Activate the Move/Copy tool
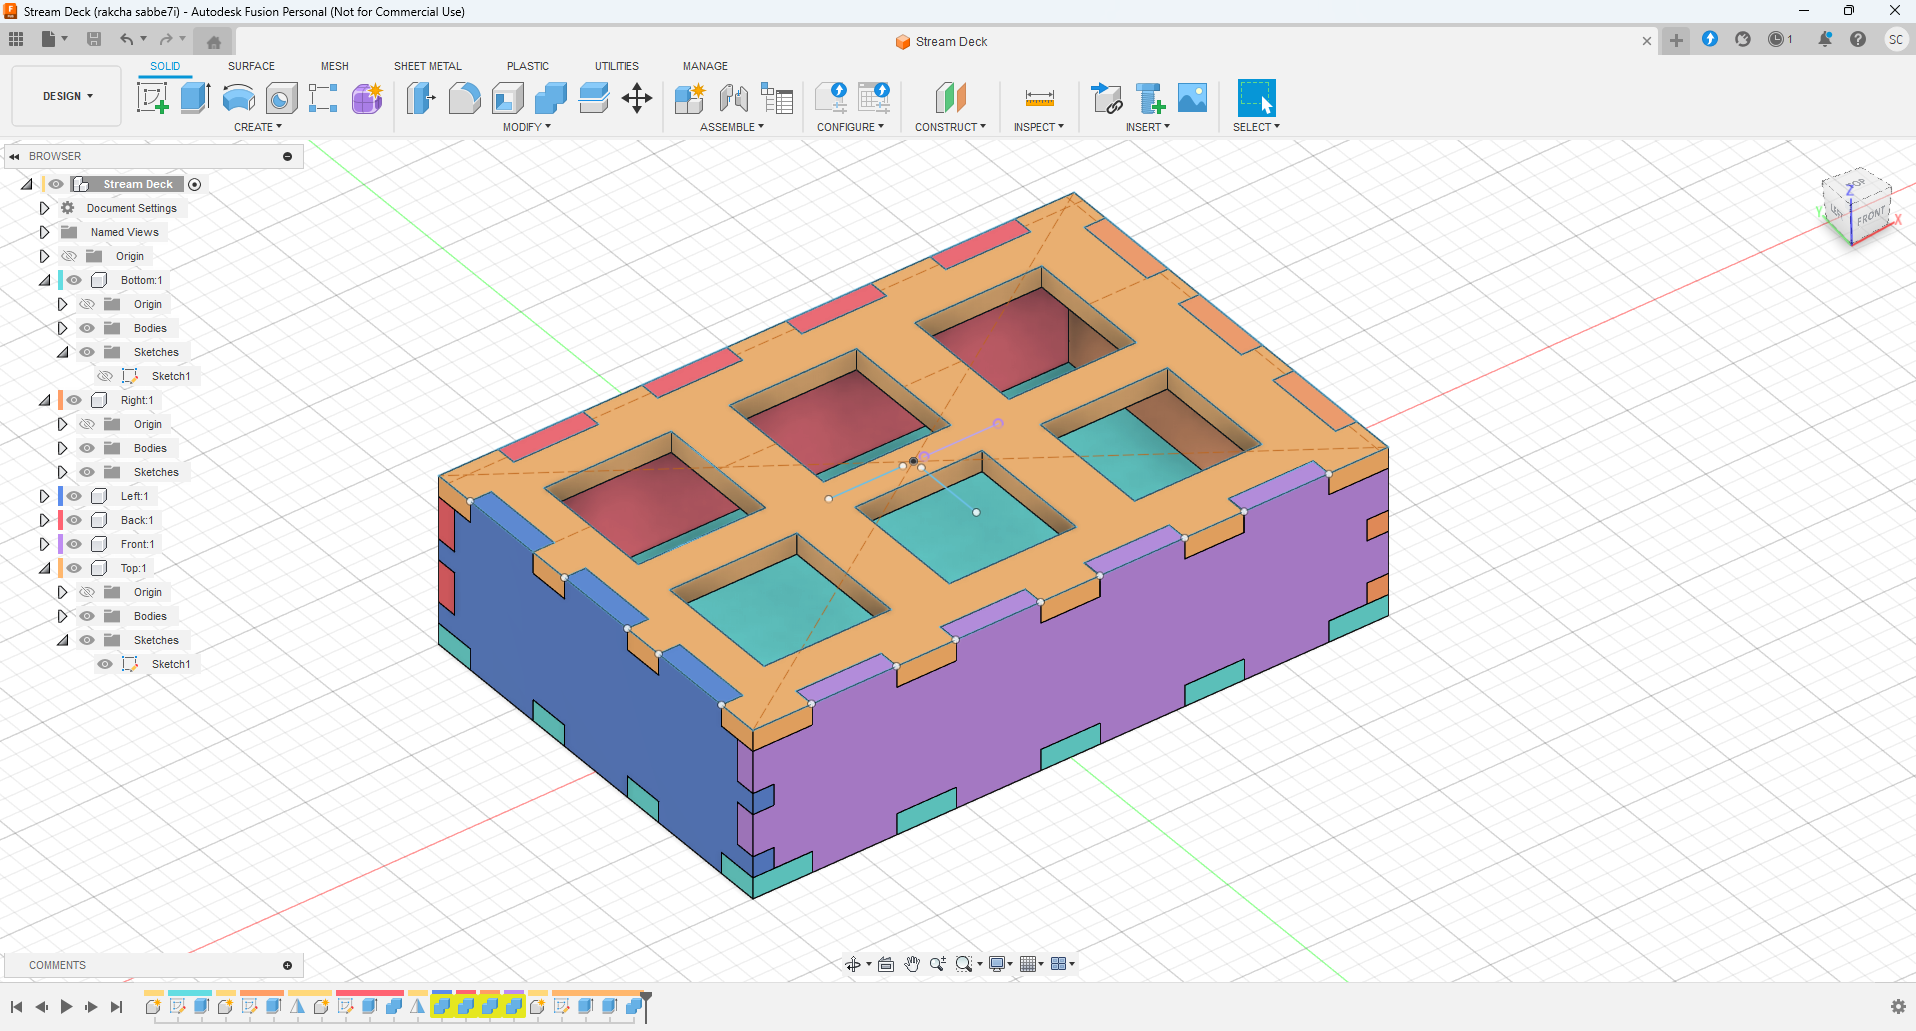This screenshot has width=1916, height=1031. 637,98
